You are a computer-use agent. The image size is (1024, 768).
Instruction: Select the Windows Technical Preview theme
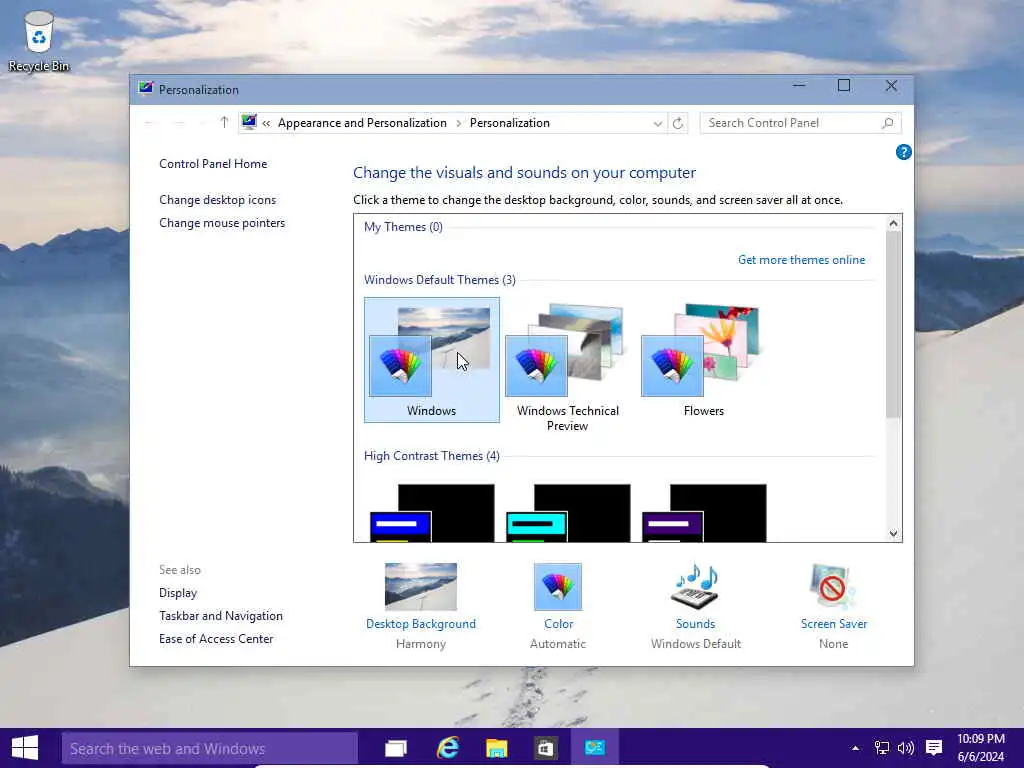click(568, 366)
